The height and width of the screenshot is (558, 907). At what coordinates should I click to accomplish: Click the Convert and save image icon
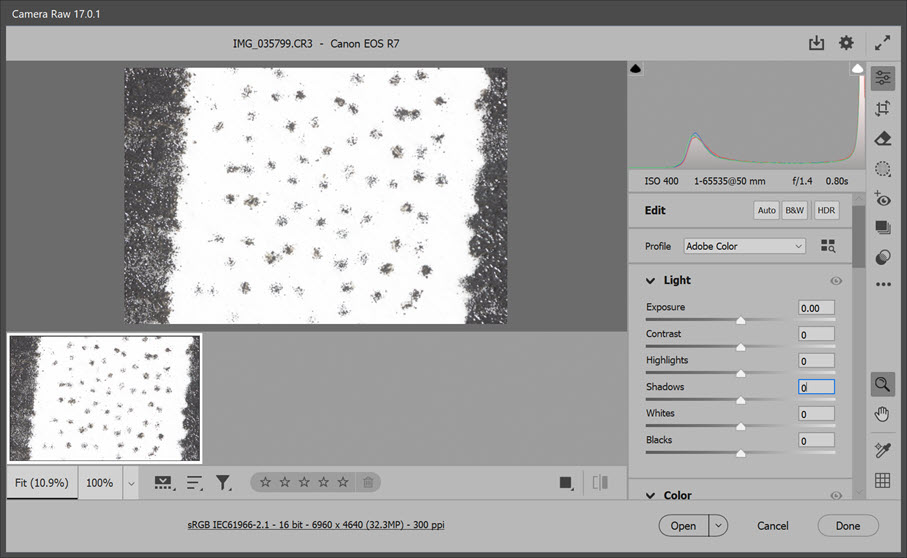(816, 43)
